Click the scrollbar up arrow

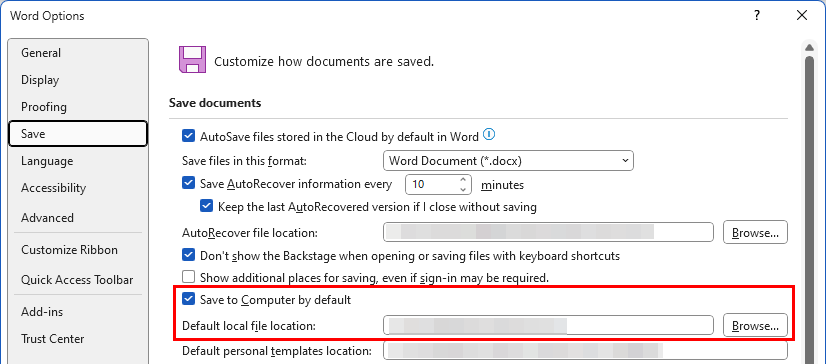810,48
